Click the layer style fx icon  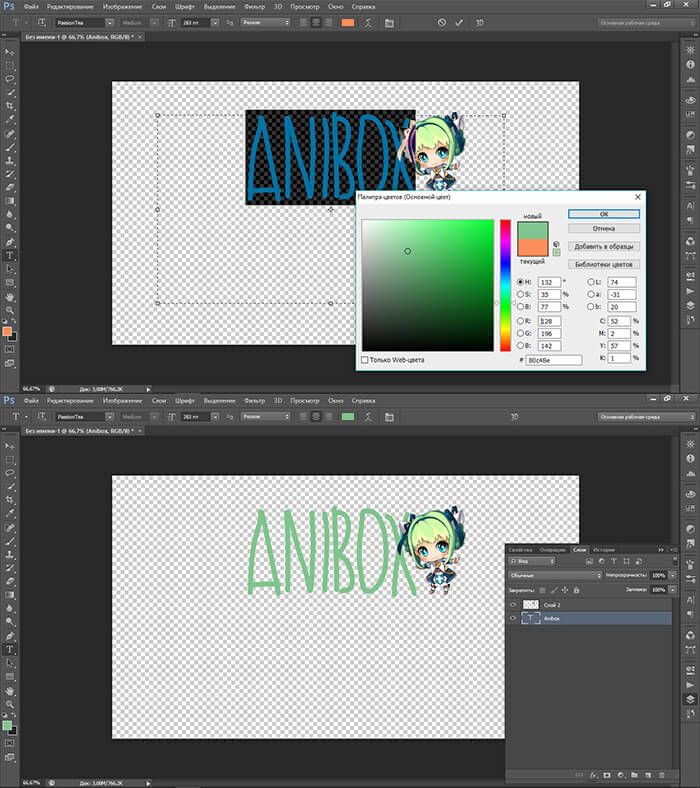point(593,774)
